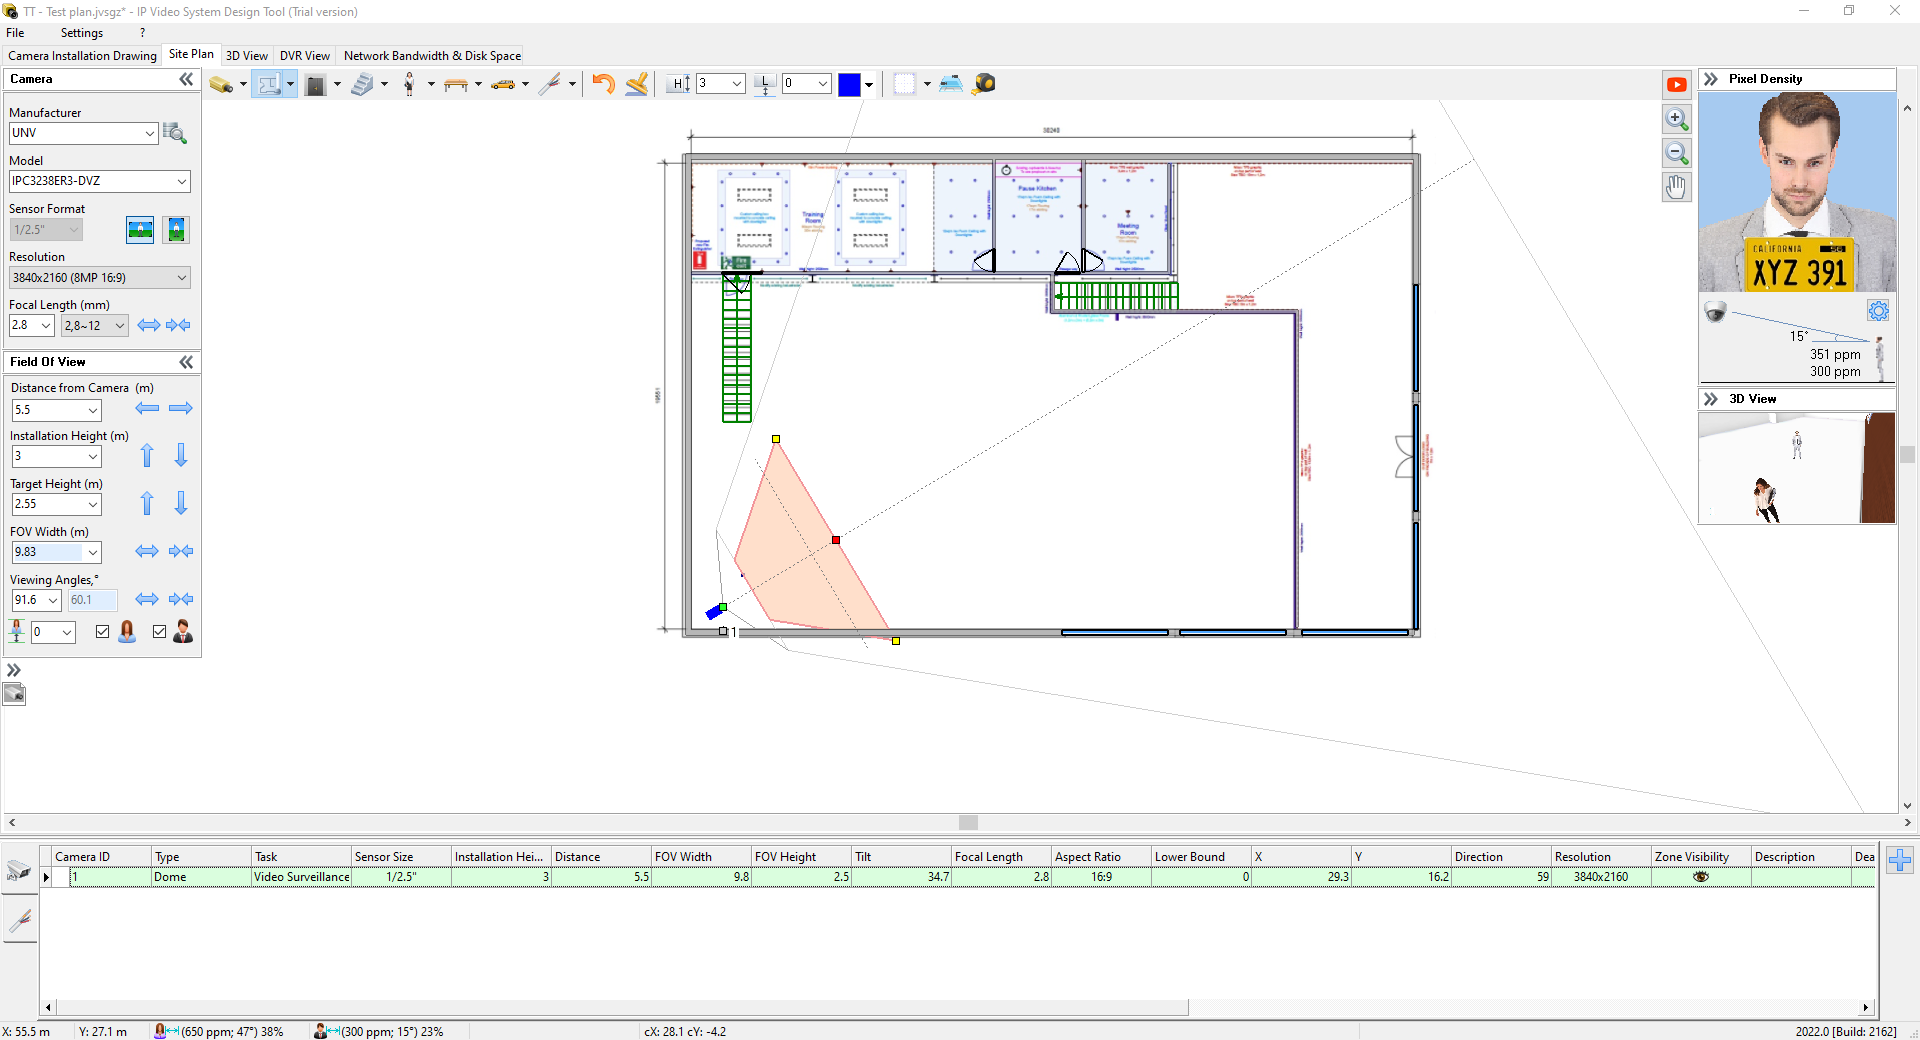1920x1040 pixels.
Task: Click the tape measure tool
Action: pyautogui.click(x=984, y=84)
